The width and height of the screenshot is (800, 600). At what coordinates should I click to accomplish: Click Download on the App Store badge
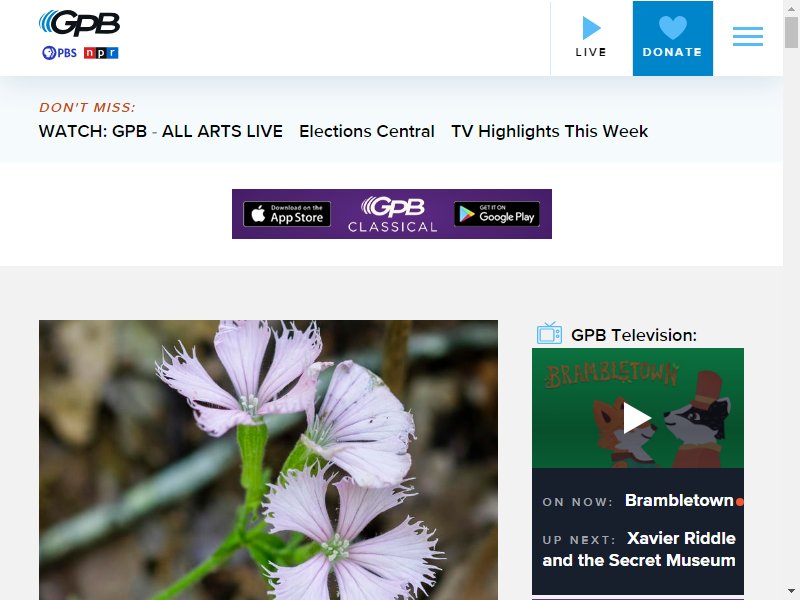[287, 214]
